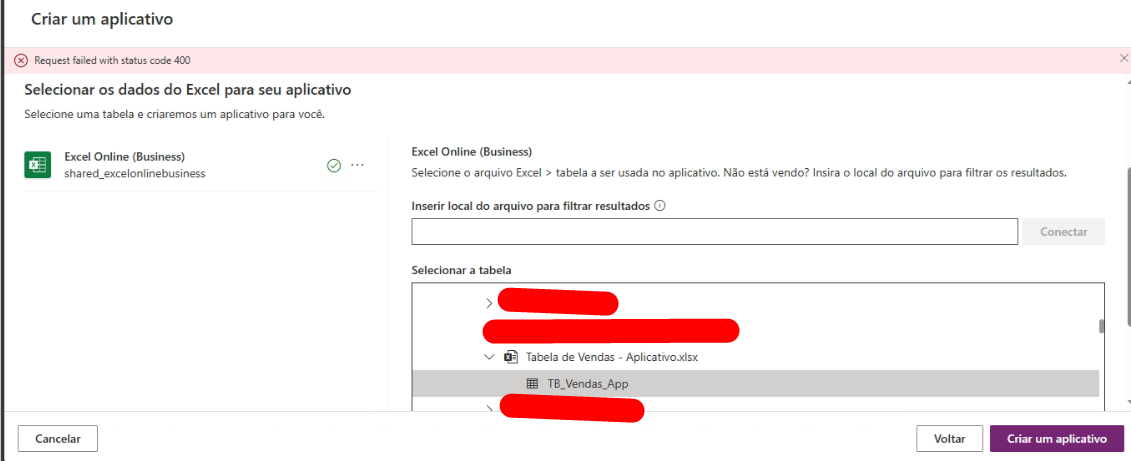Screen dimensions: 1131x461
Task: Click the Excel file icon for Tabela de Vendas
Action: click(511, 357)
